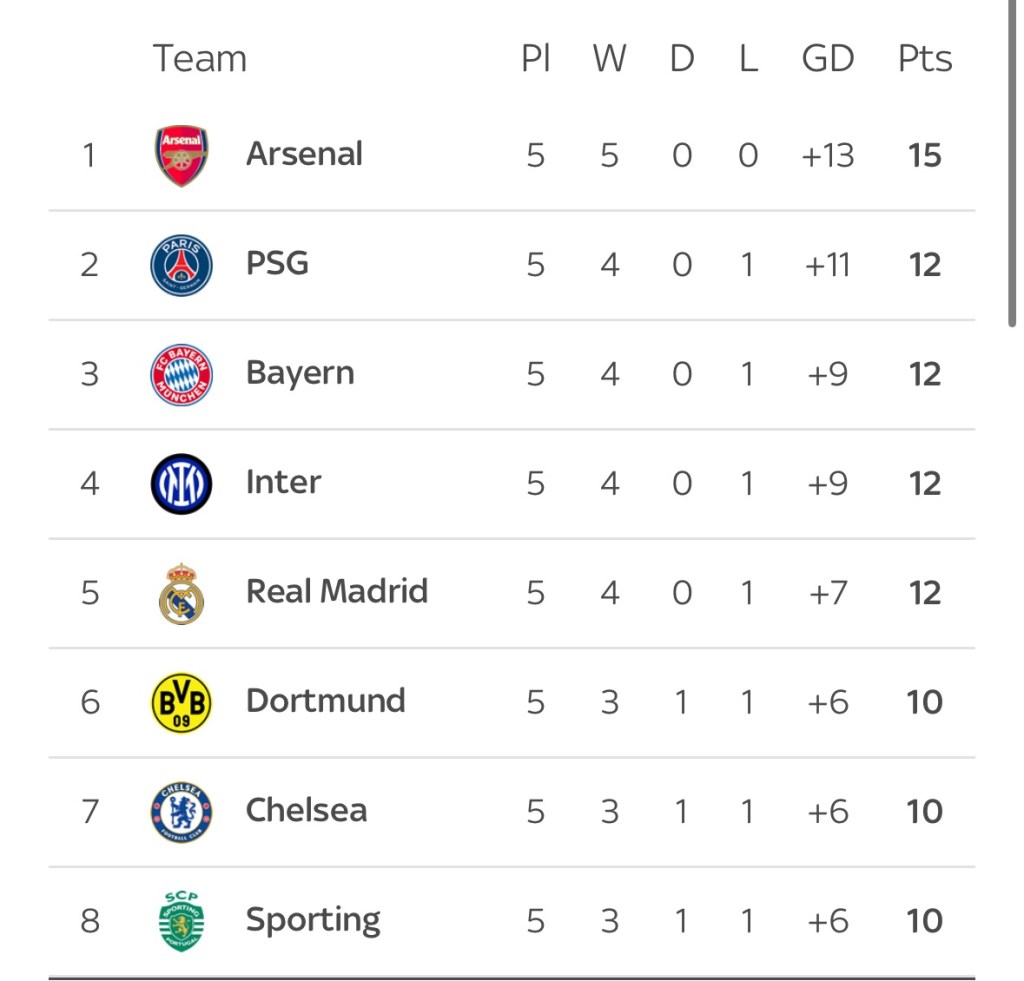The height and width of the screenshot is (981, 1024).
Task: Click Arsenal's 15 points value
Action: tap(924, 156)
